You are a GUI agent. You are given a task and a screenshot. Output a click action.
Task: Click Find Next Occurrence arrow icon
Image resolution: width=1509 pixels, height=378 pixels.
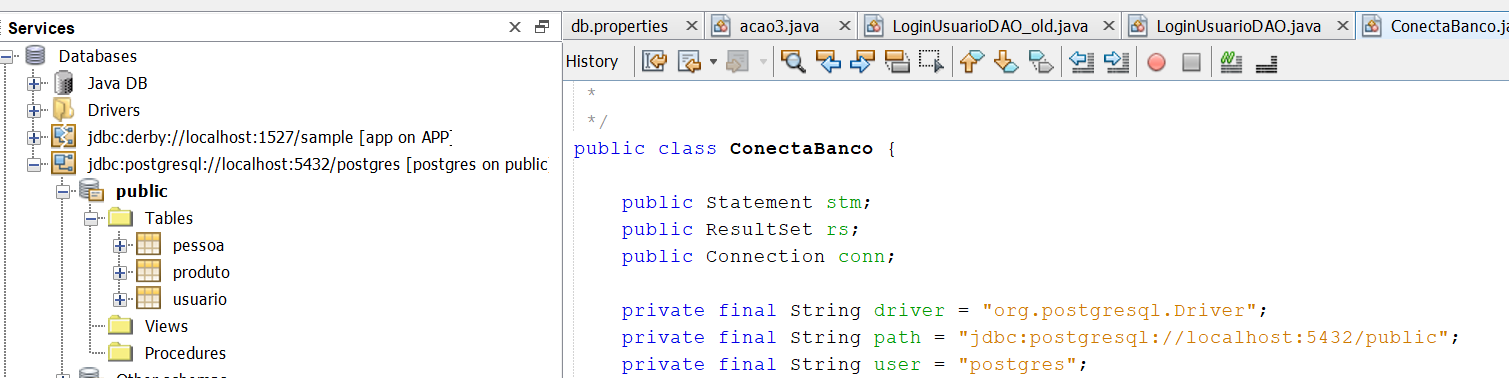click(862, 62)
